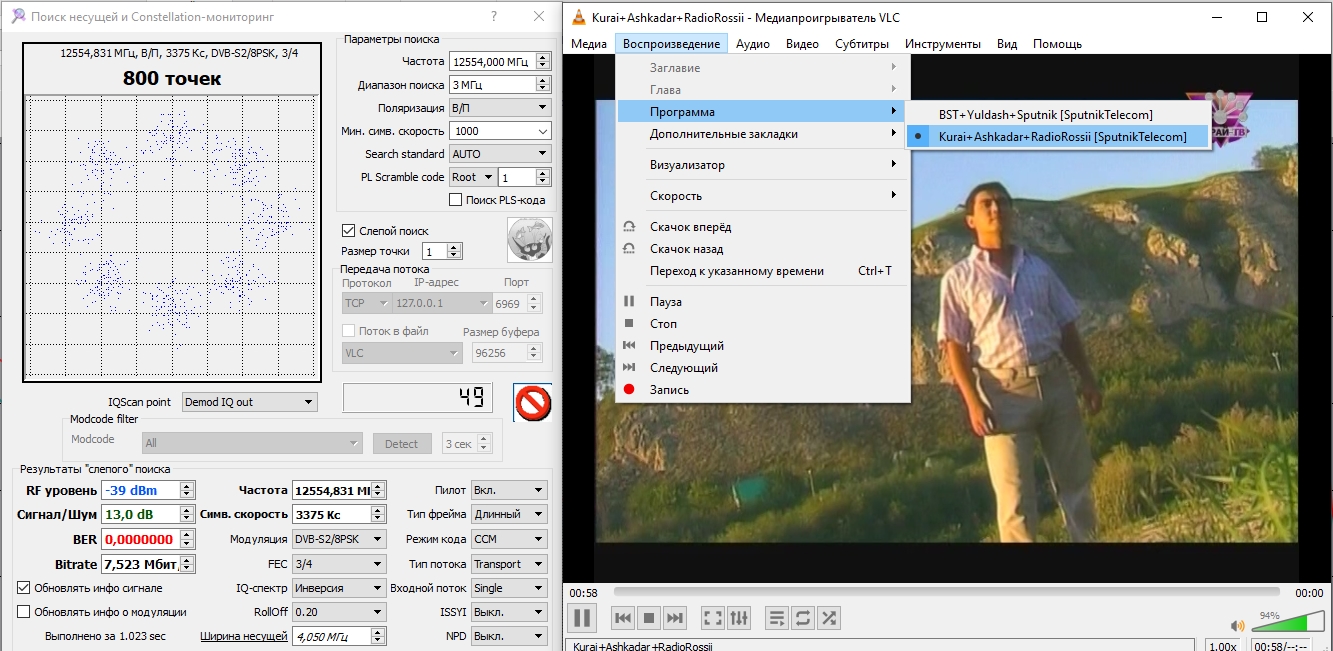This screenshot has width=1333, height=651.
Task: Open RollOff 0.20 dropdown
Action: point(338,612)
